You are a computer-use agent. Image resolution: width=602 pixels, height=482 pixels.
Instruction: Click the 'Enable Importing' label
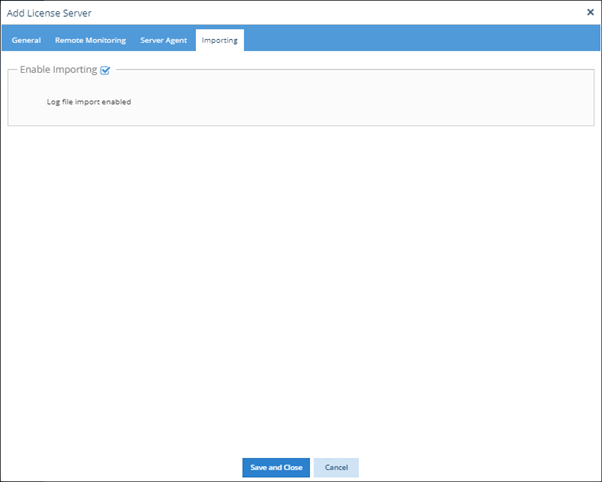coord(58,70)
